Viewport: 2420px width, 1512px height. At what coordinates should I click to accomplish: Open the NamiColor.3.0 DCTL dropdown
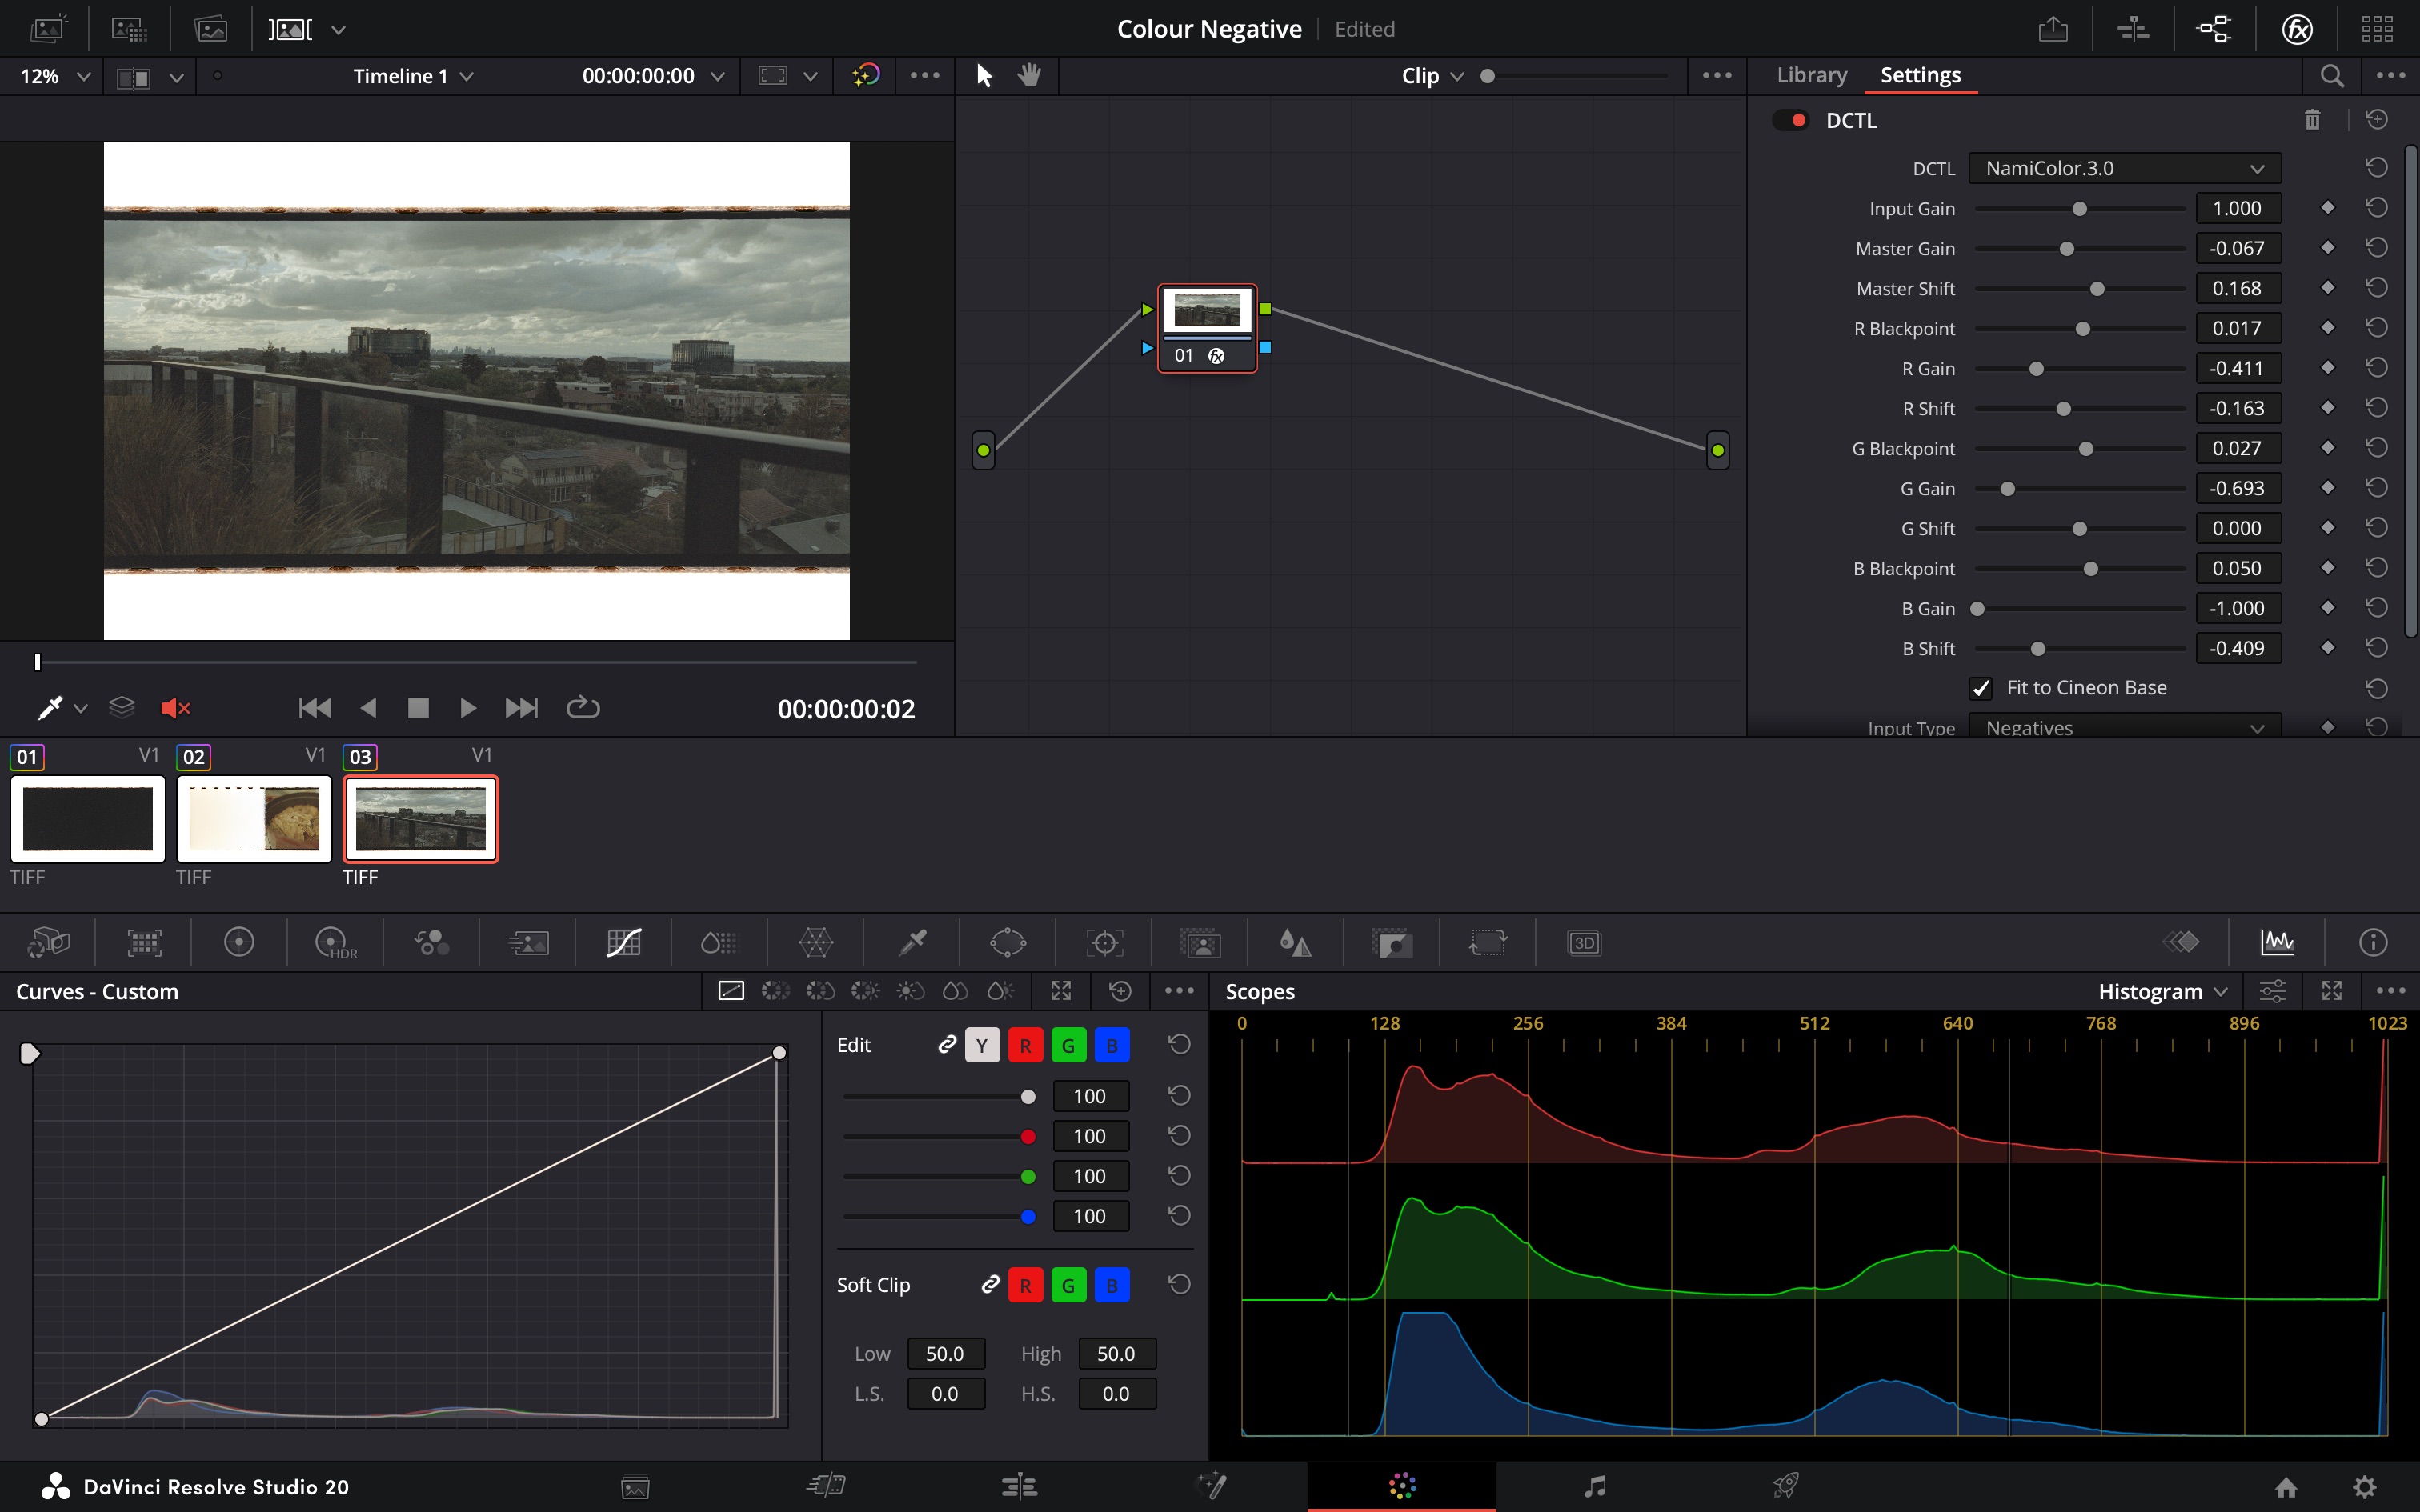pos(2124,168)
